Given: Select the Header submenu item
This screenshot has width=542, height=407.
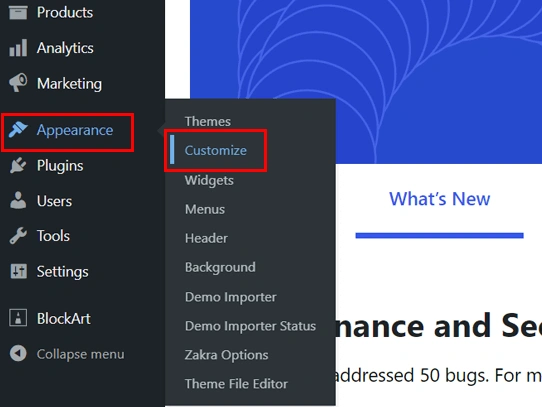Looking at the screenshot, I should tap(206, 238).
